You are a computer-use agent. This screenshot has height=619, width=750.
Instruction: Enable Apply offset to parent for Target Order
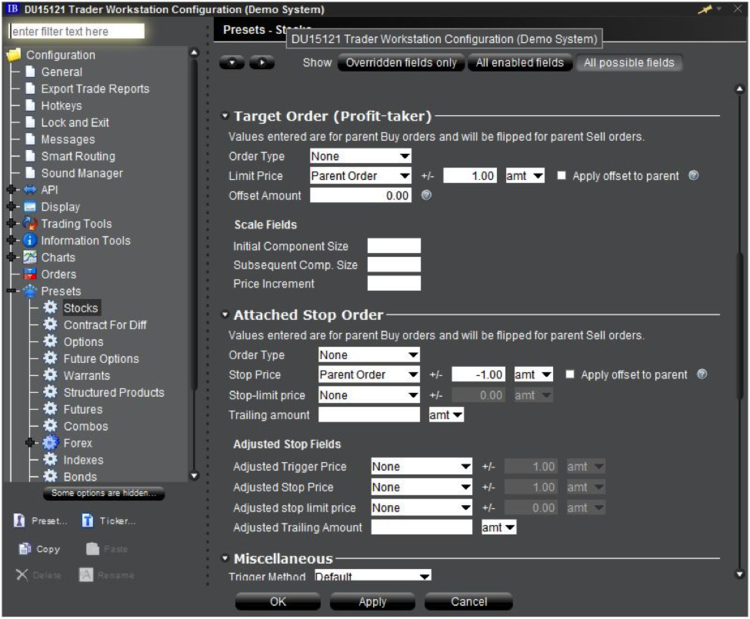coord(562,176)
